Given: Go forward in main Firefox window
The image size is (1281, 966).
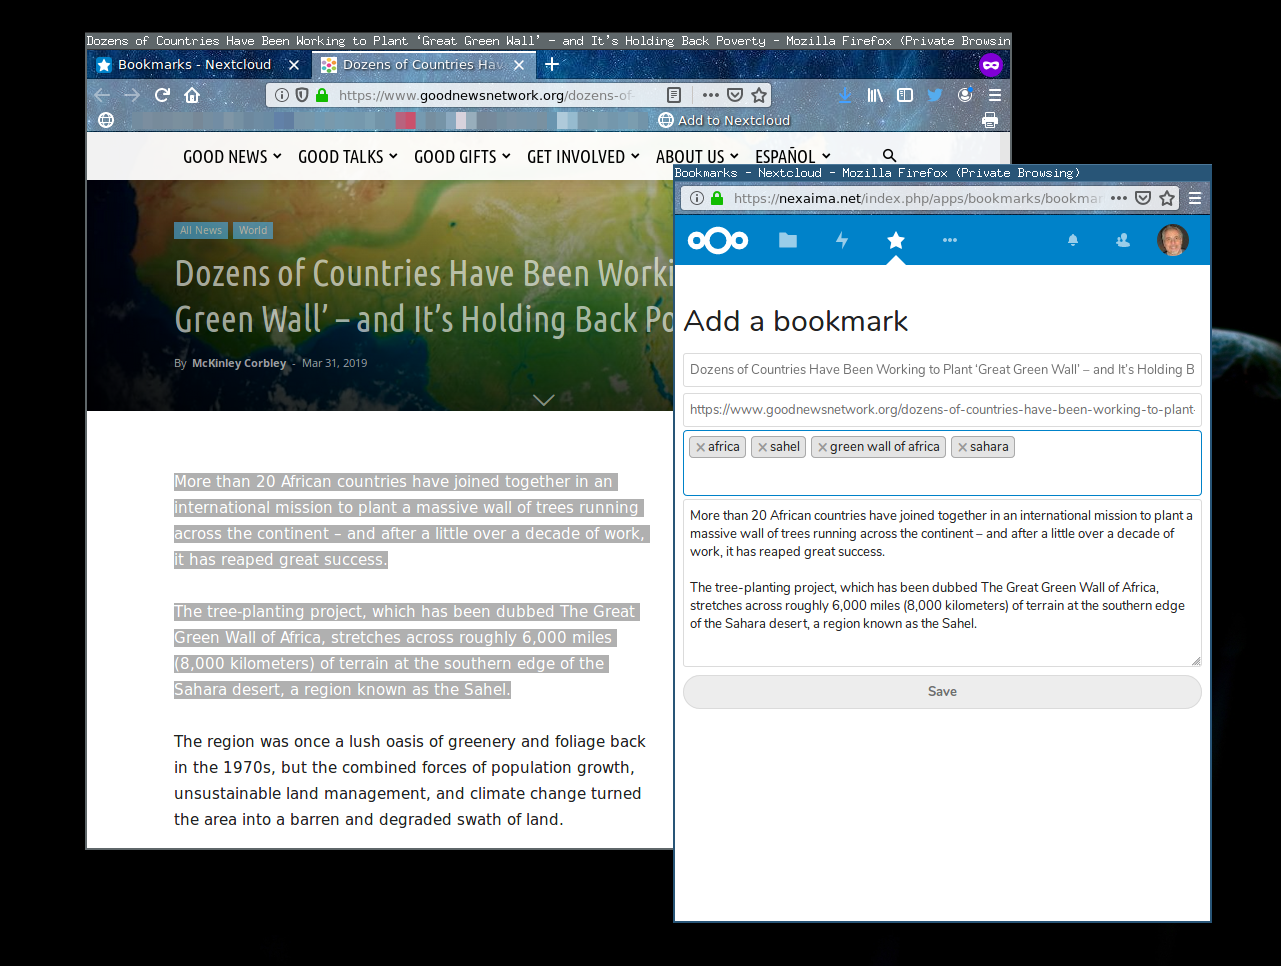Looking at the screenshot, I should point(132,95).
